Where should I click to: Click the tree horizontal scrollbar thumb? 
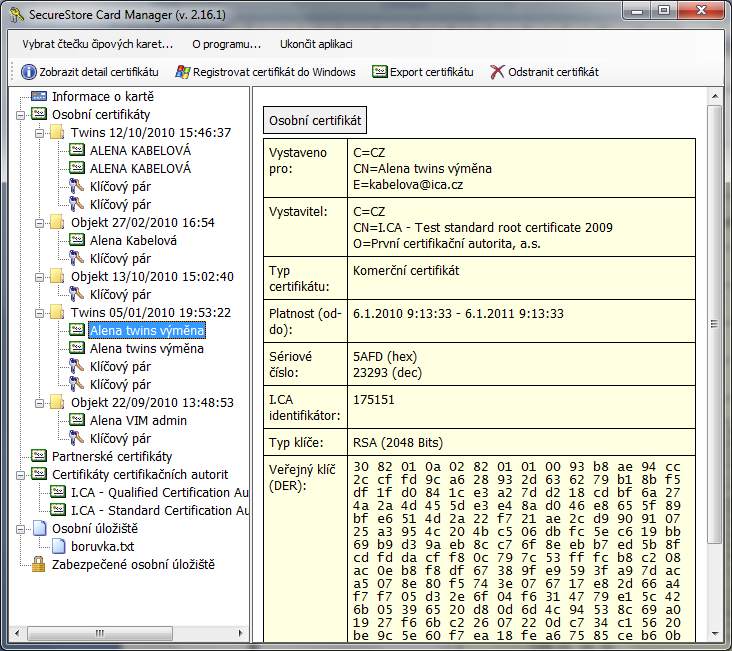click(x=100, y=633)
